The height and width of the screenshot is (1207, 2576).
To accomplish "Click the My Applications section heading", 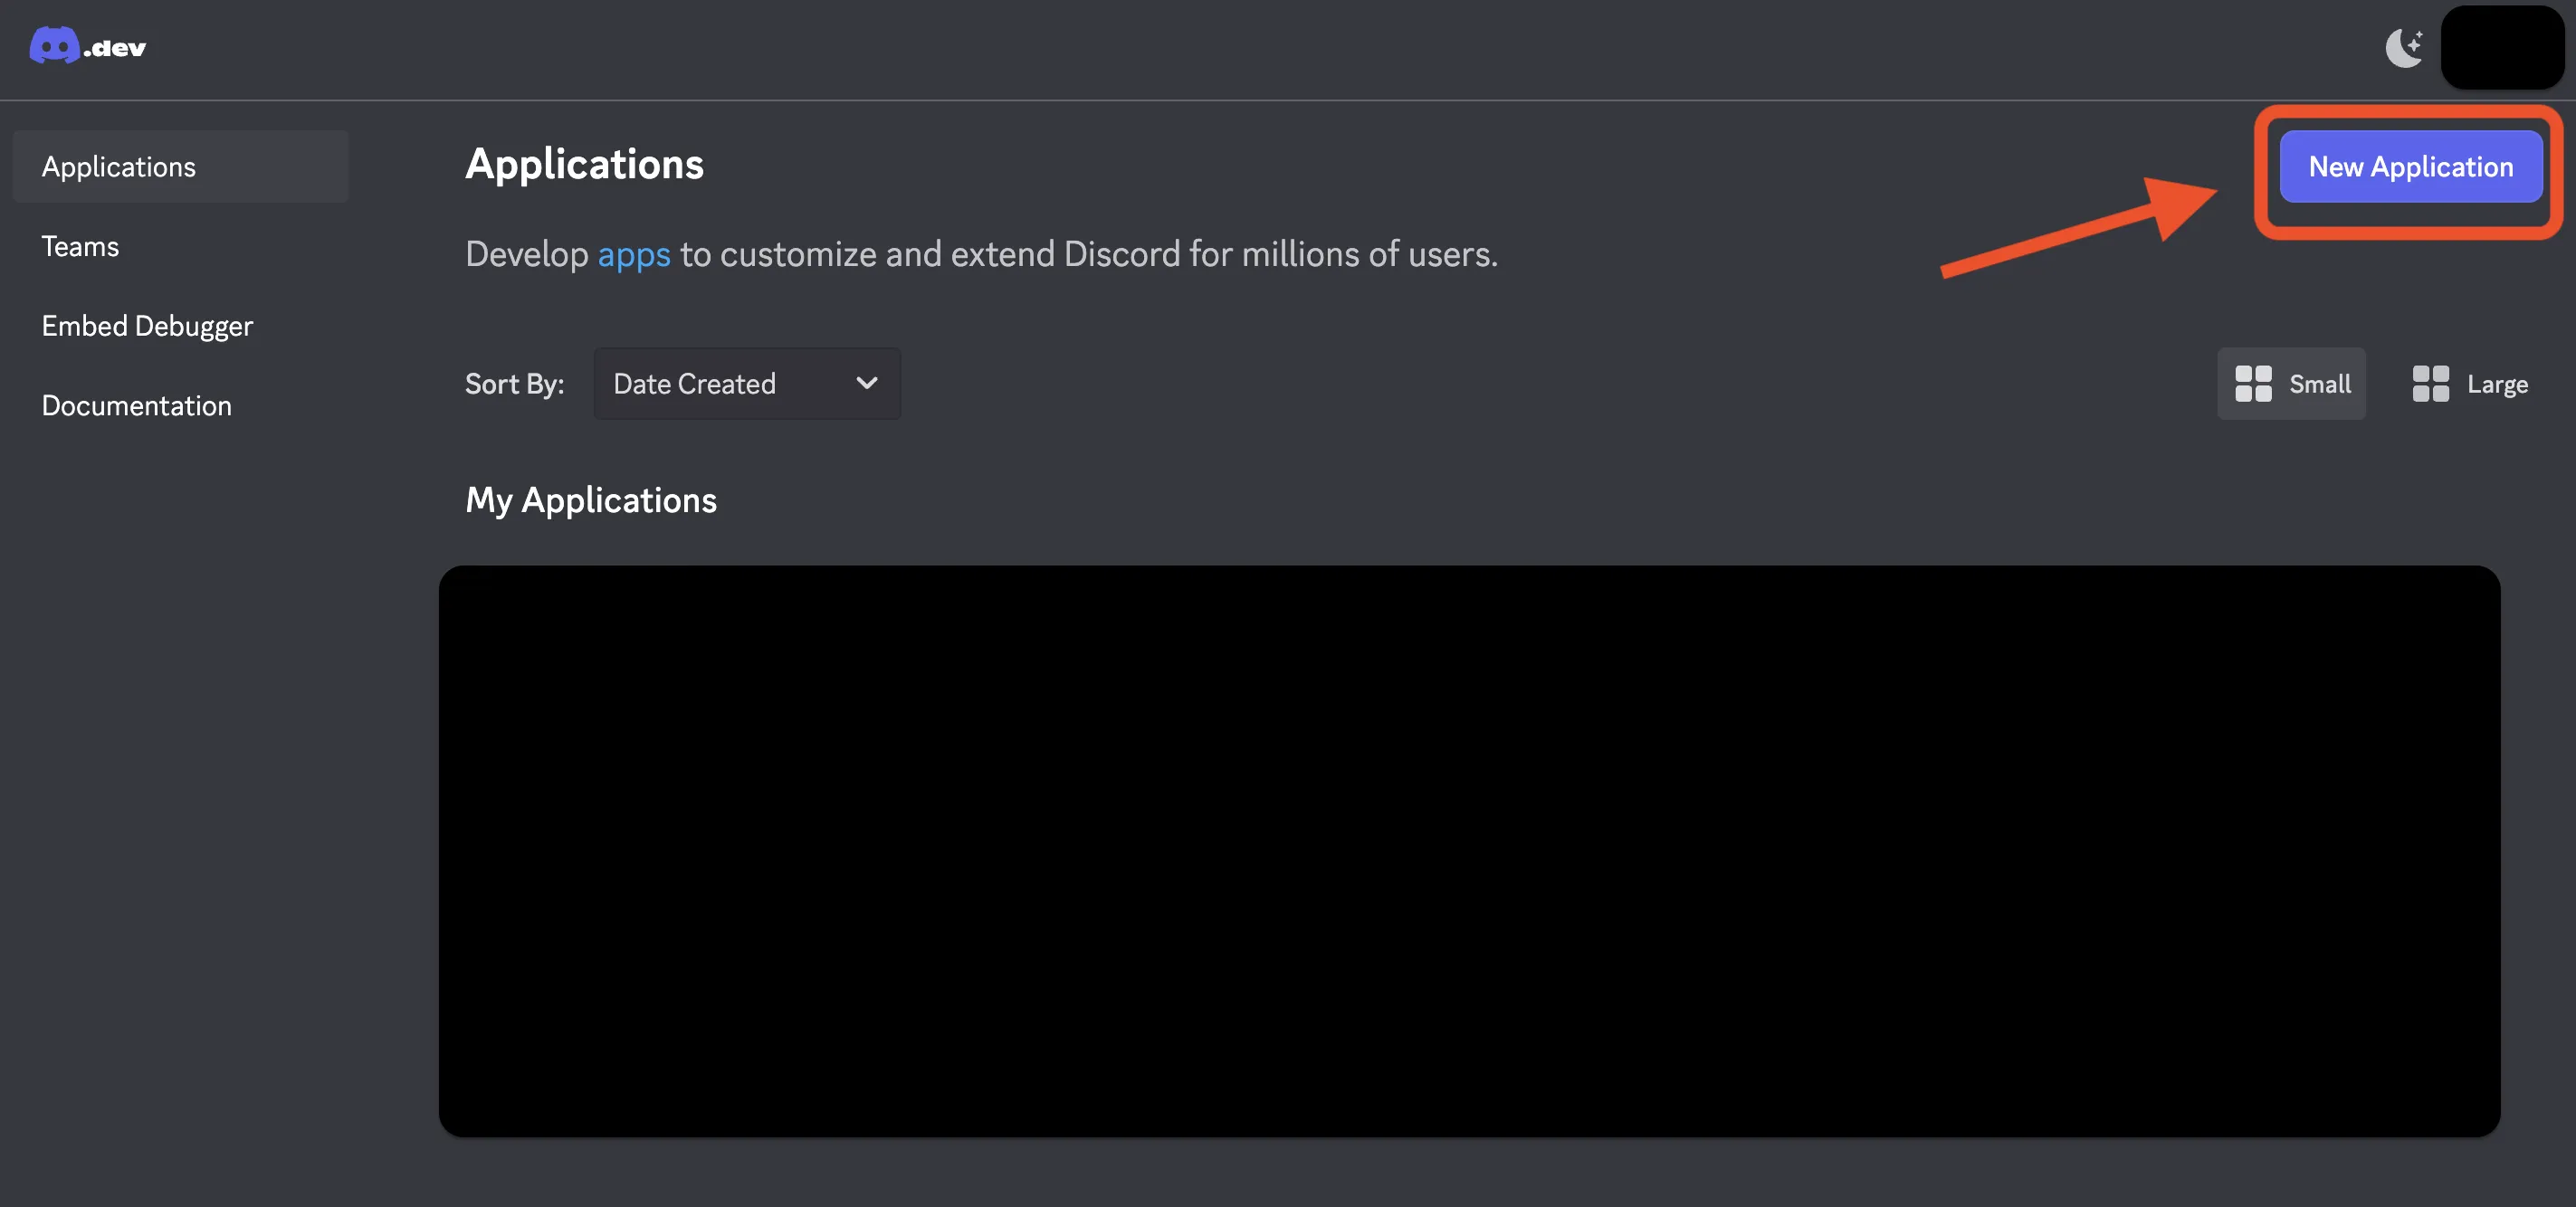I will click(591, 500).
